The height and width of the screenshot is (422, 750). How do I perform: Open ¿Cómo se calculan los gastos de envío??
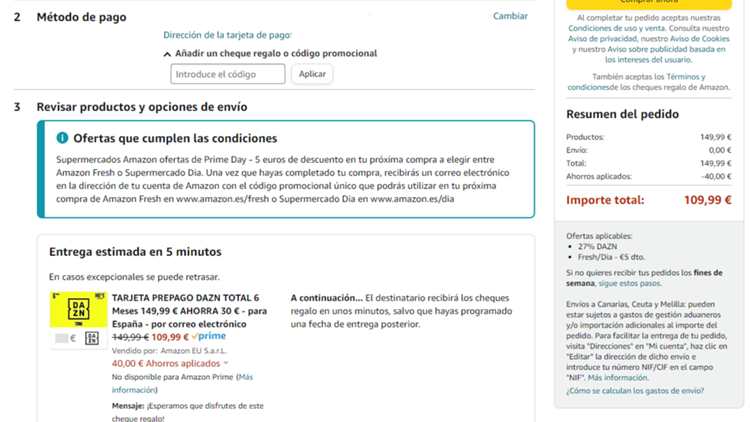[x=635, y=390]
